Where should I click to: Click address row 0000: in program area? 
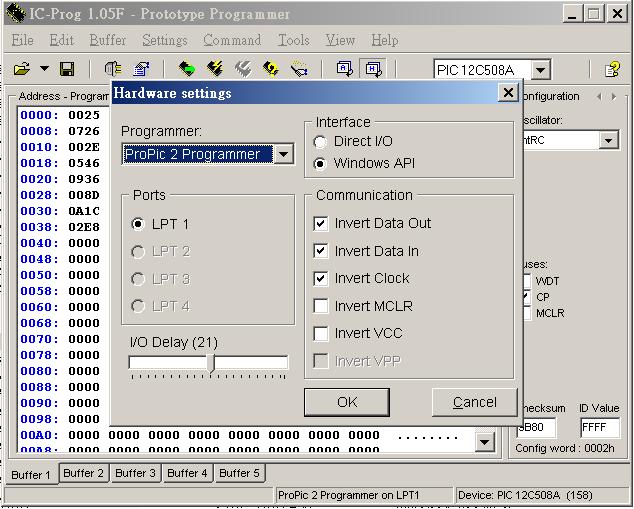point(40,115)
